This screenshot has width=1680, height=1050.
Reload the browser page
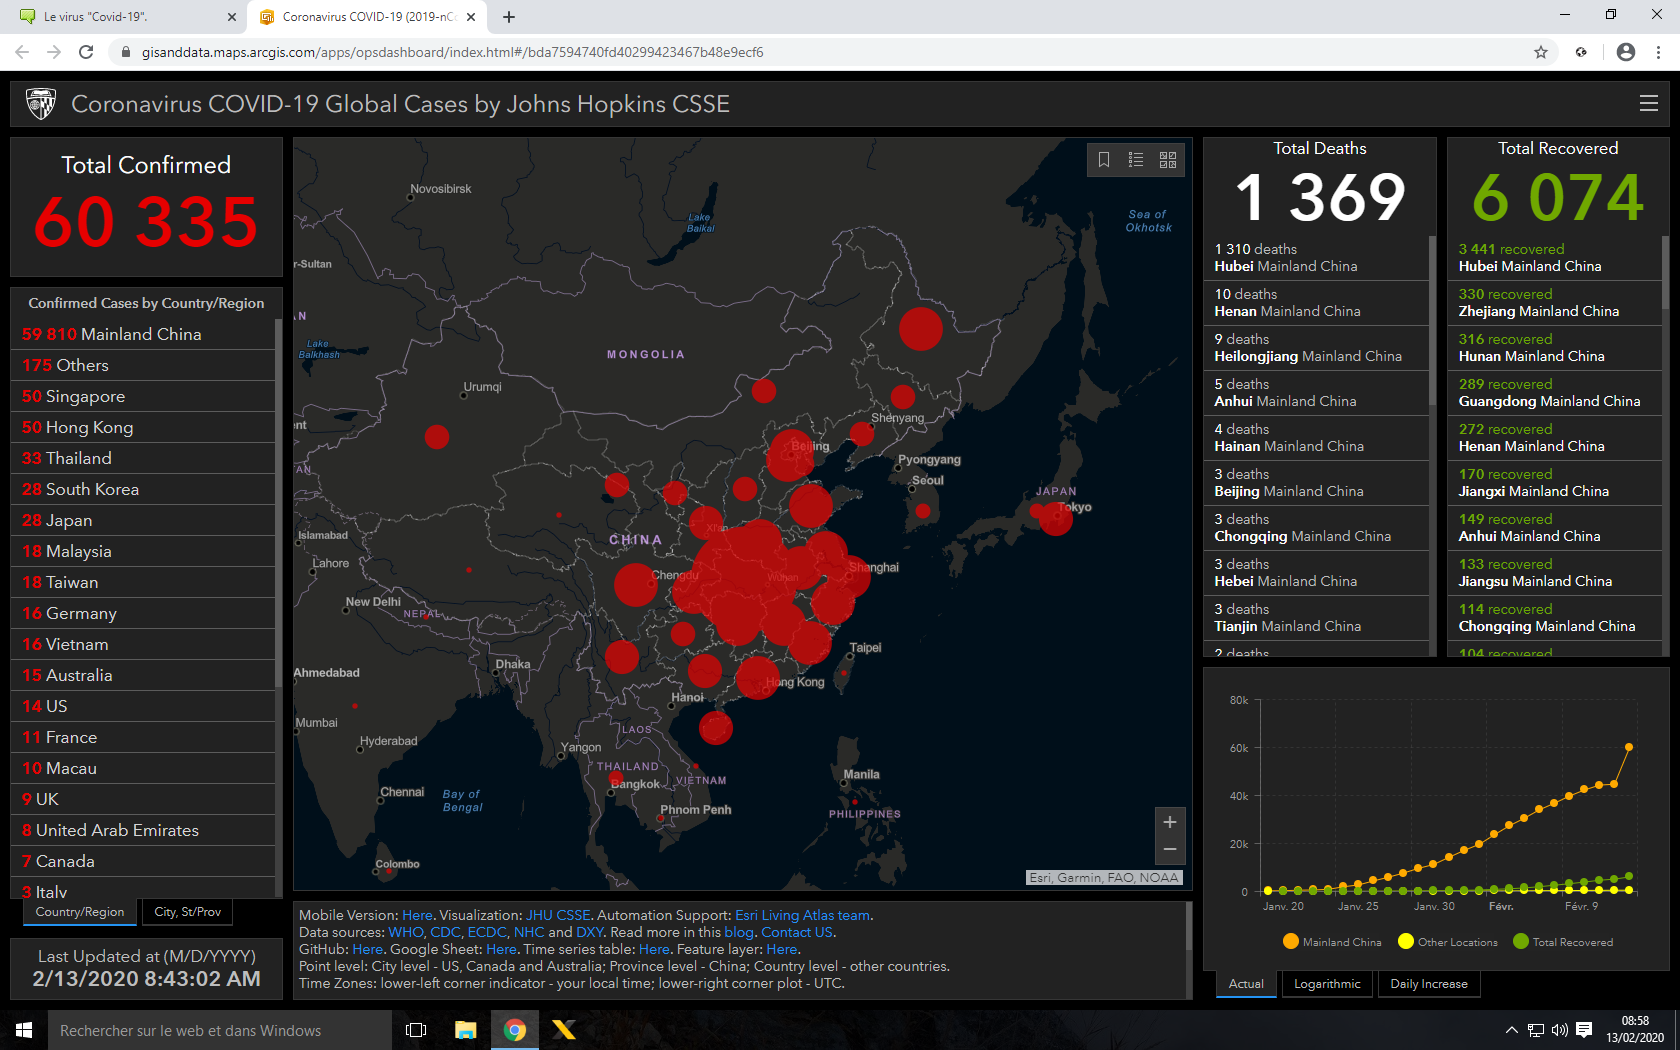(86, 52)
